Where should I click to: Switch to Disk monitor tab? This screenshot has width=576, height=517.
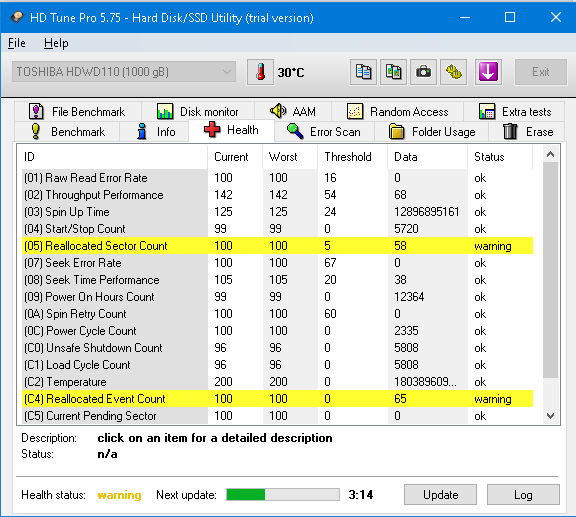click(x=198, y=111)
